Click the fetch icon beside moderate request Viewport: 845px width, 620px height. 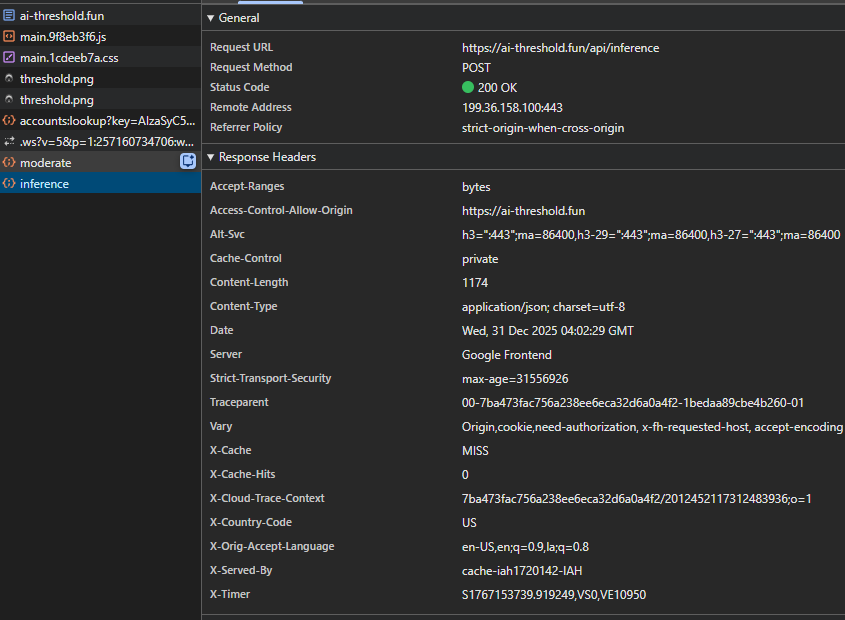(9, 162)
